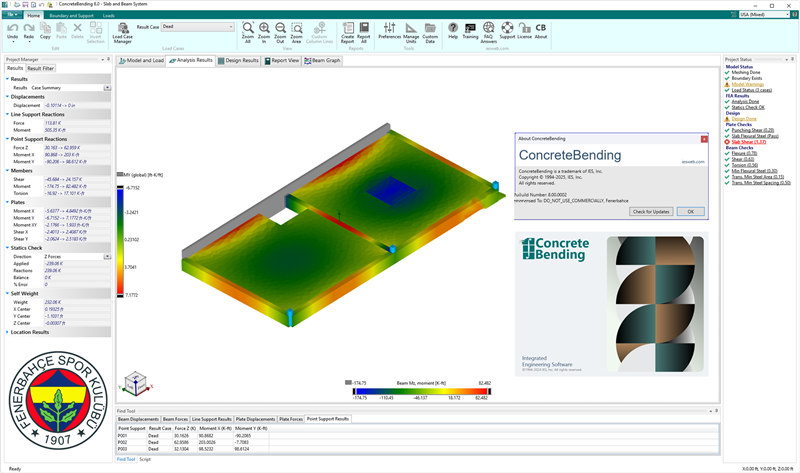Open the Design Results view tab

[238, 61]
